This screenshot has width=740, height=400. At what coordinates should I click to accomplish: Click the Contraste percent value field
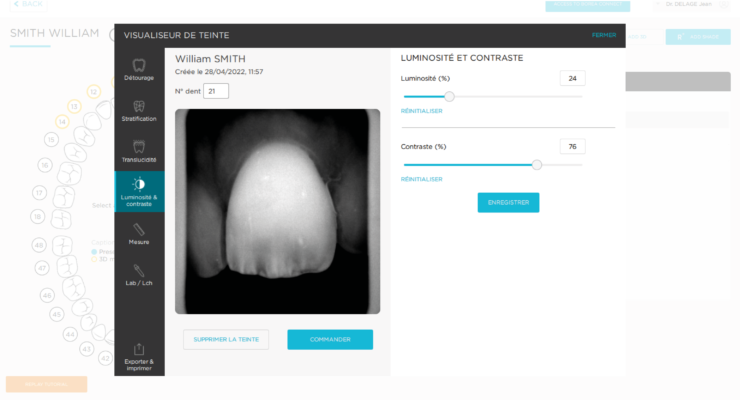[x=572, y=147]
